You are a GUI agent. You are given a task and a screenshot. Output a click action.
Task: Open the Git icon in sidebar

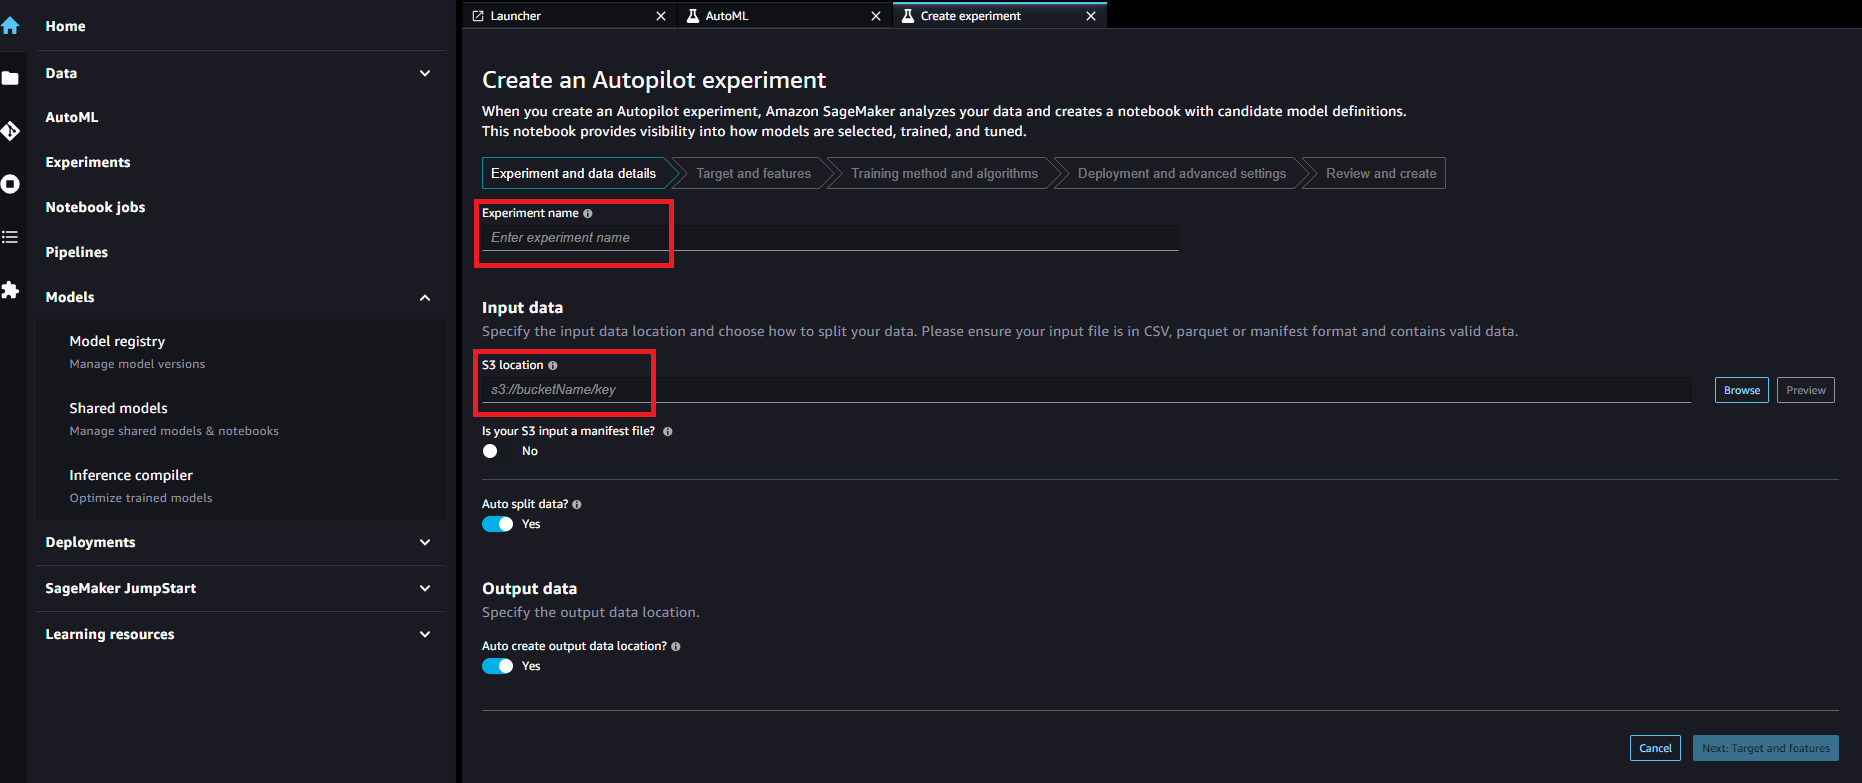pyautogui.click(x=10, y=131)
